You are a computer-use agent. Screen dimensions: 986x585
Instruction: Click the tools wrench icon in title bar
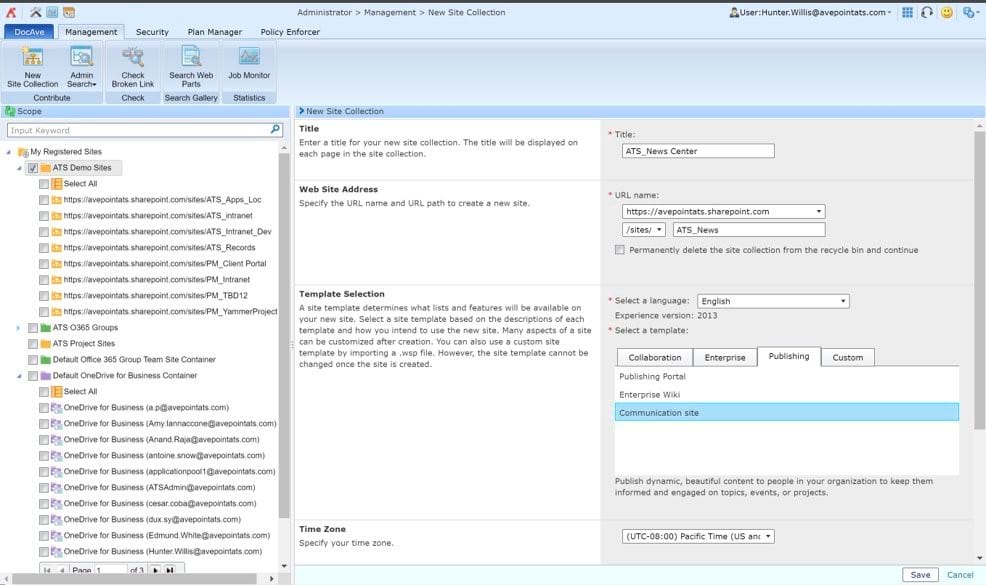coord(36,12)
